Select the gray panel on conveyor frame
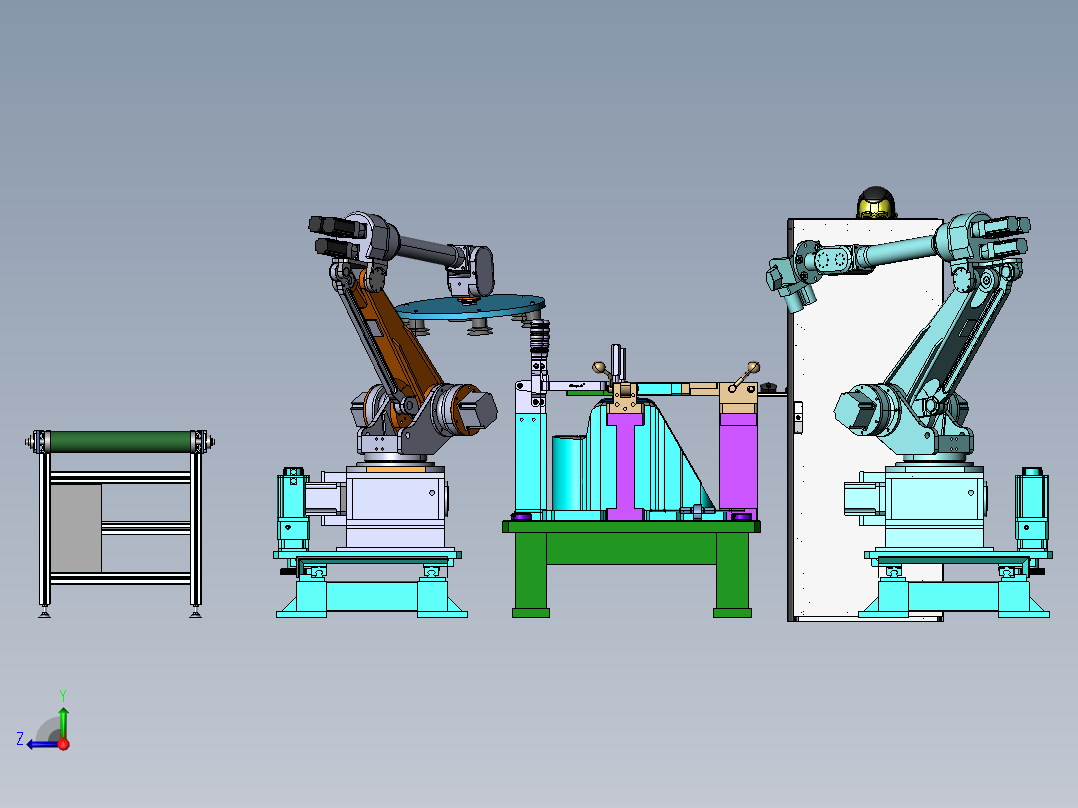The width and height of the screenshot is (1078, 808). pyautogui.click(x=76, y=527)
